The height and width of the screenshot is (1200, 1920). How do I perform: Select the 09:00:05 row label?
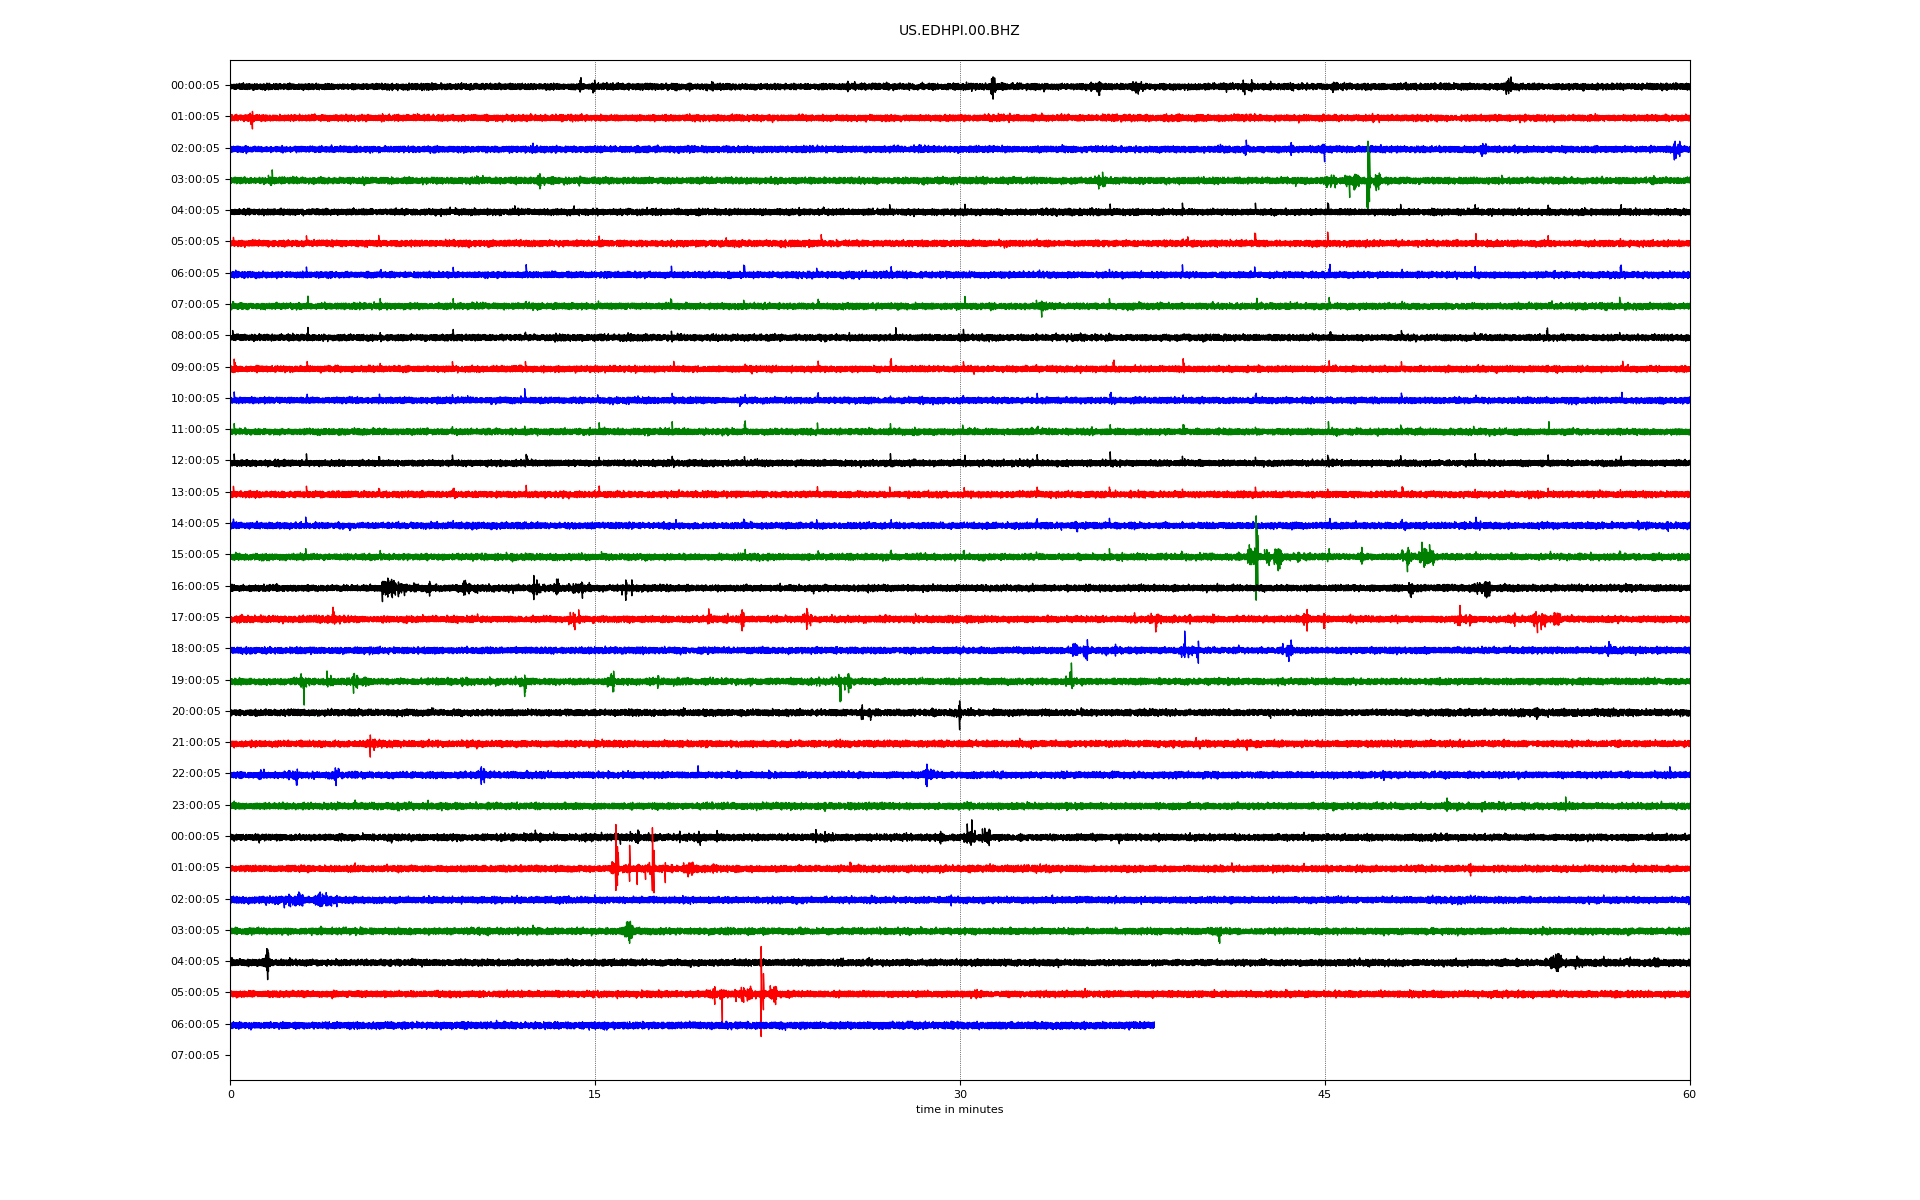(x=195, y=368)
